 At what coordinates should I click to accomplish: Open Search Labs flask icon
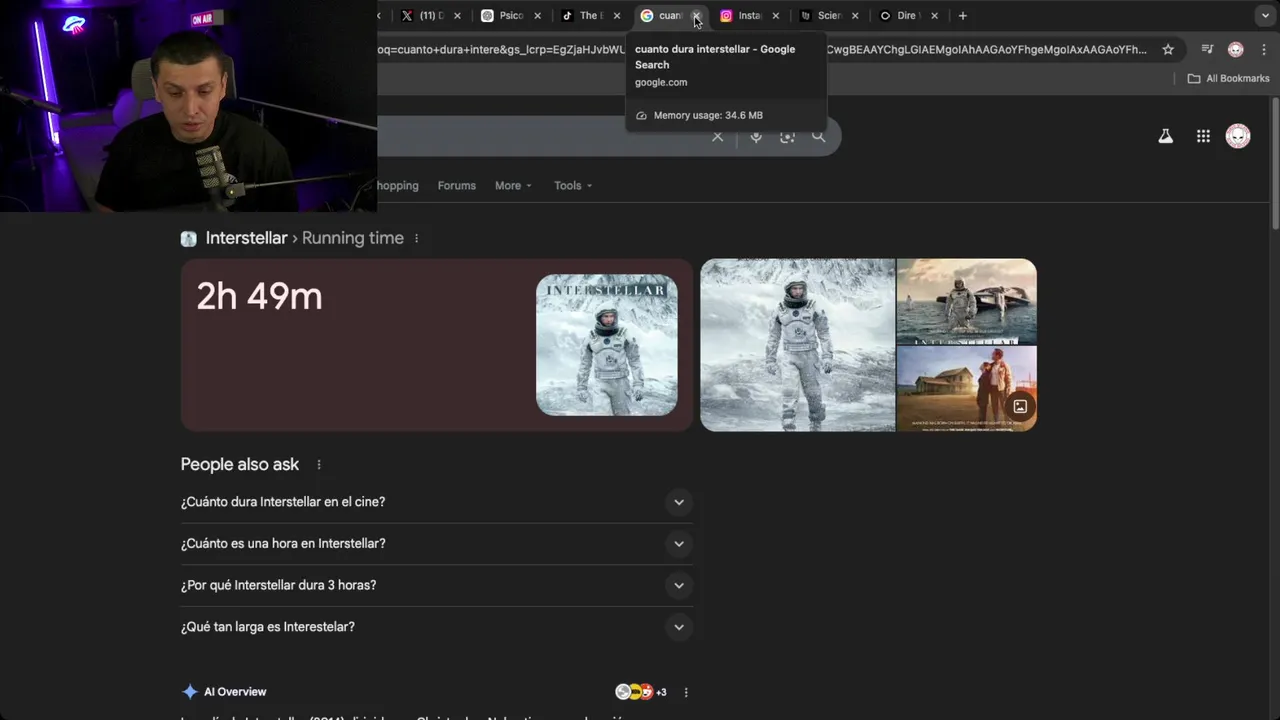click(1165, 136)
